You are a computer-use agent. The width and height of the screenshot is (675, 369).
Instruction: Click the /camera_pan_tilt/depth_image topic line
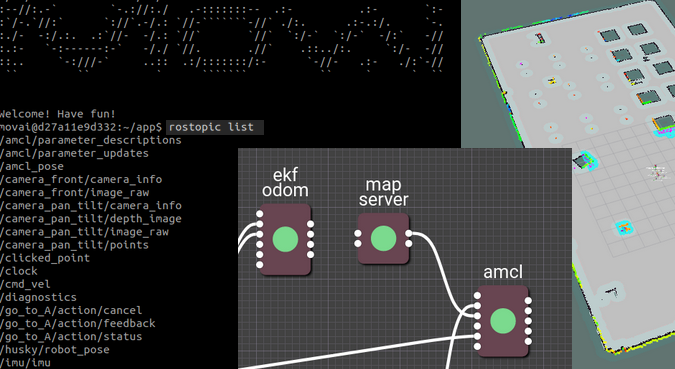tap(90, 219)
